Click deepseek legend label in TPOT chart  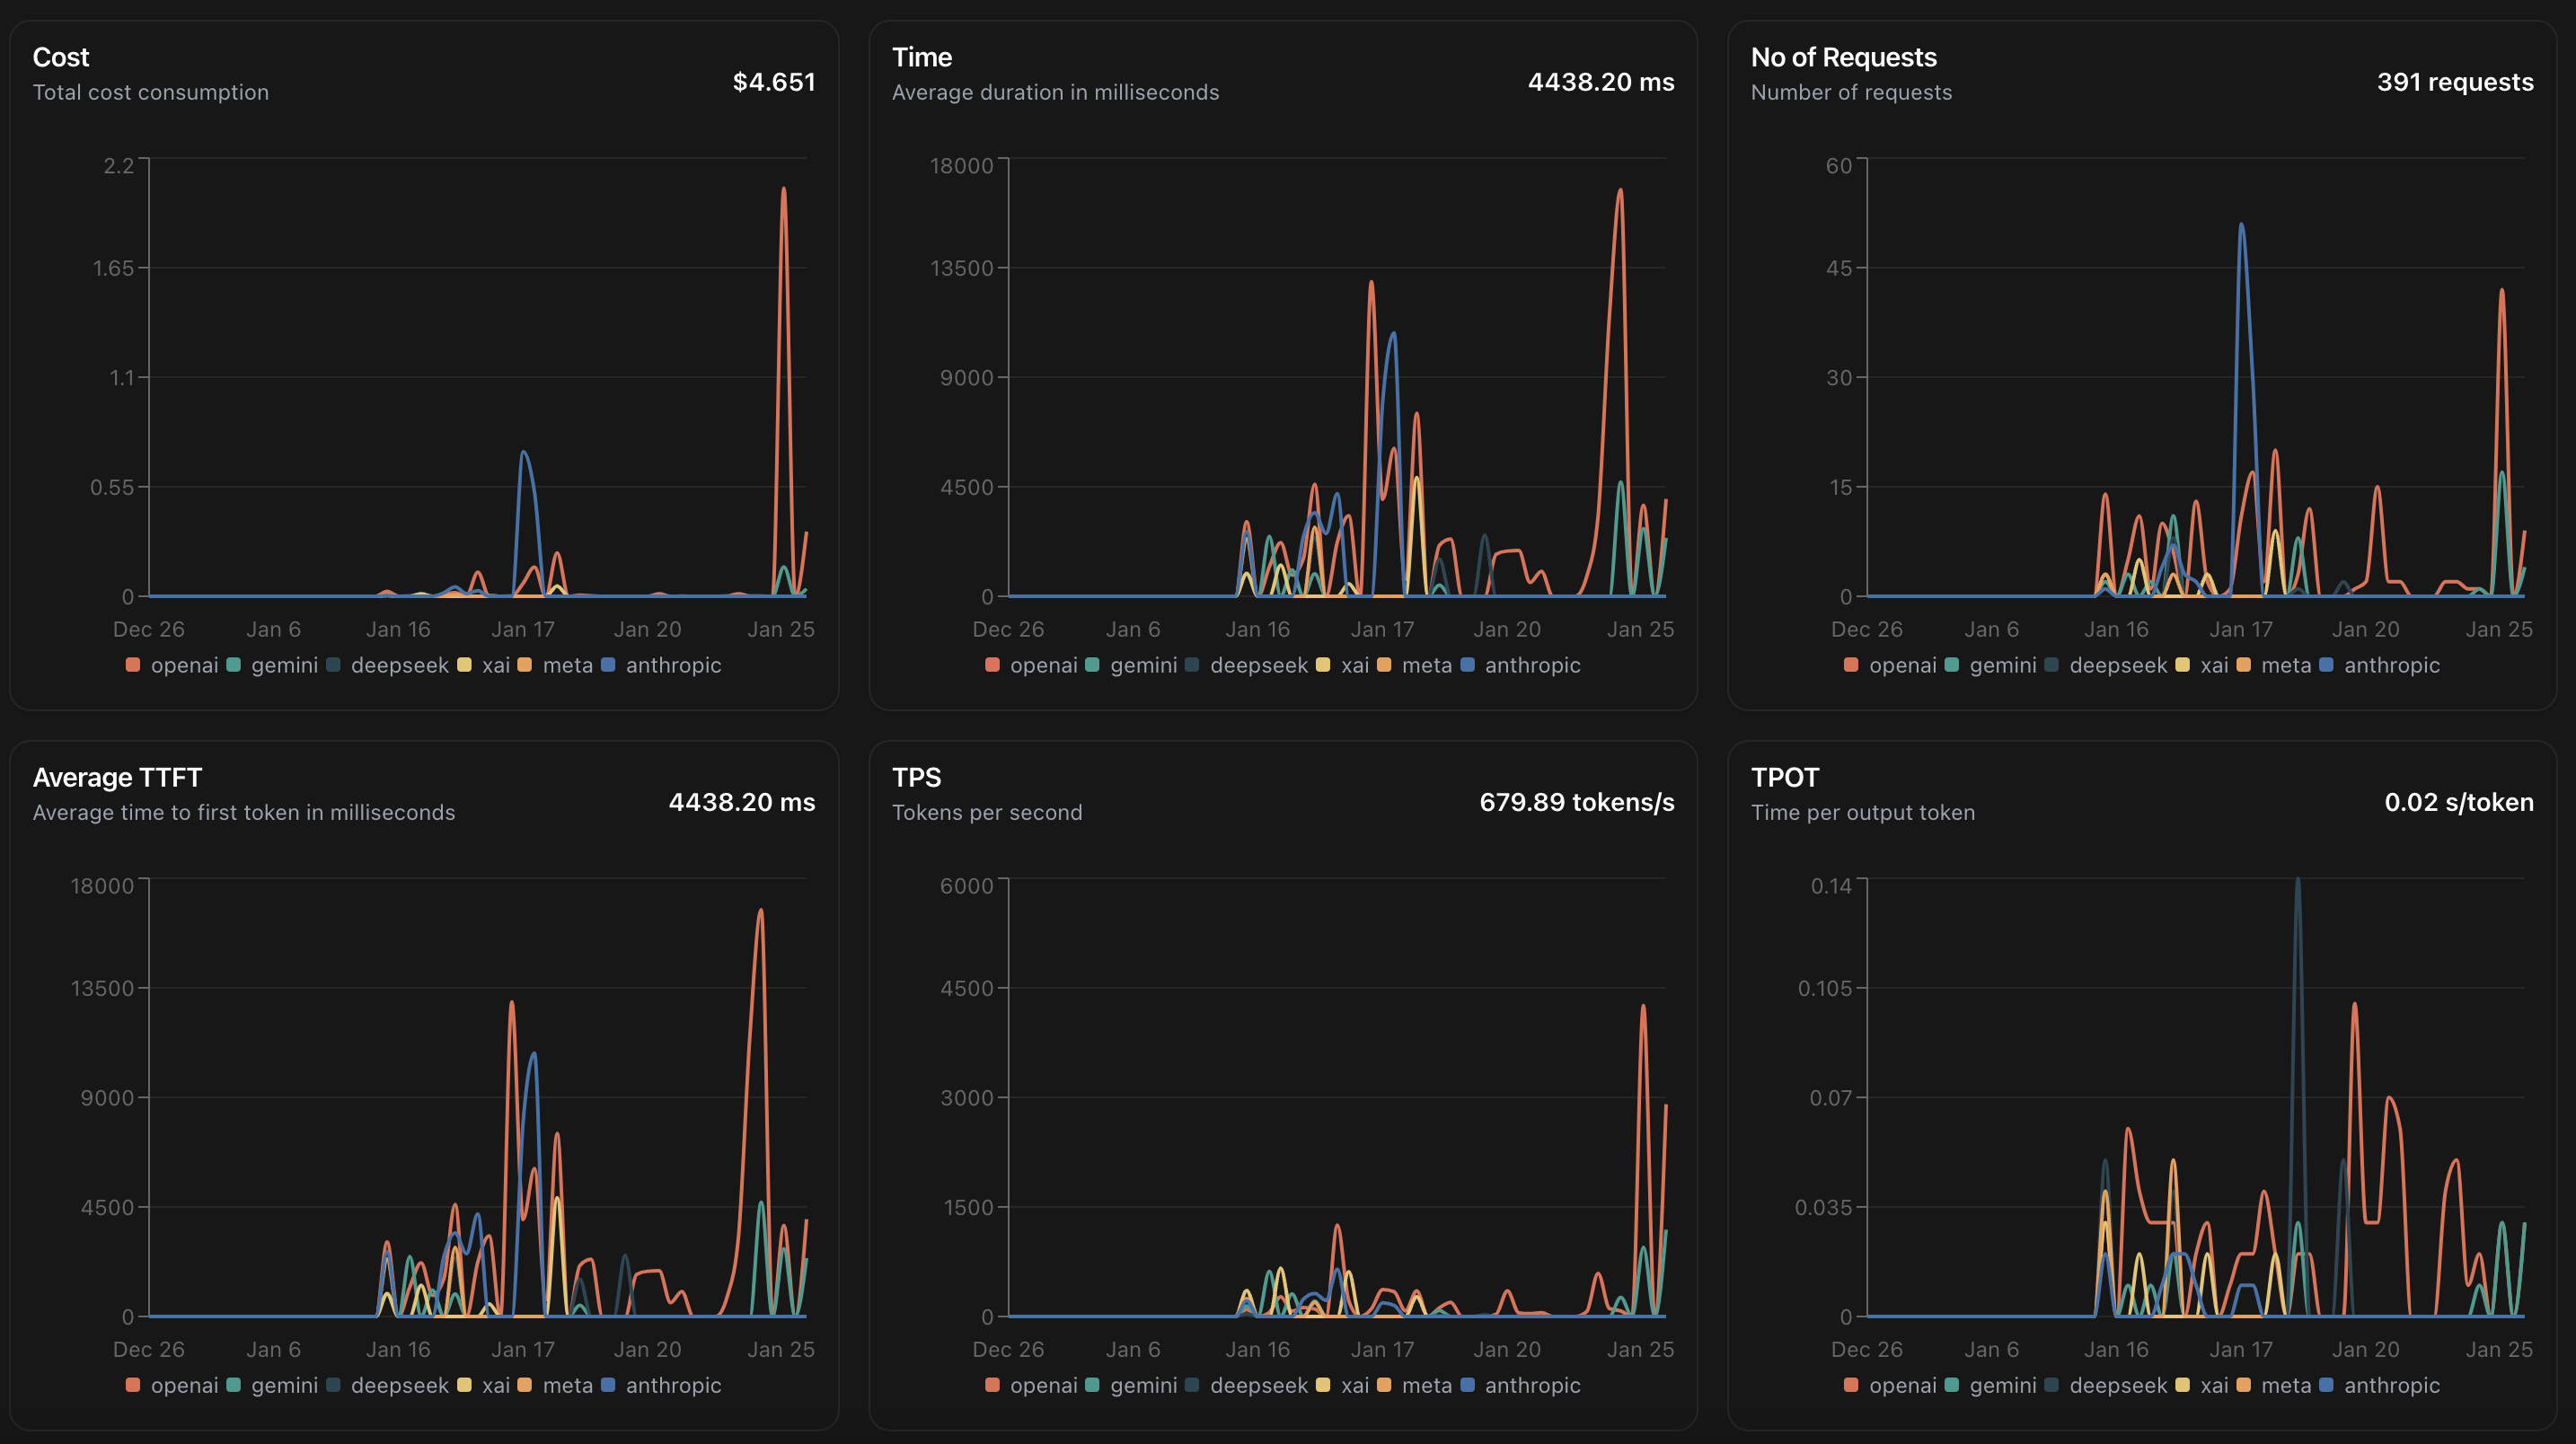pyautogui.click(x=2118, y=1385)
